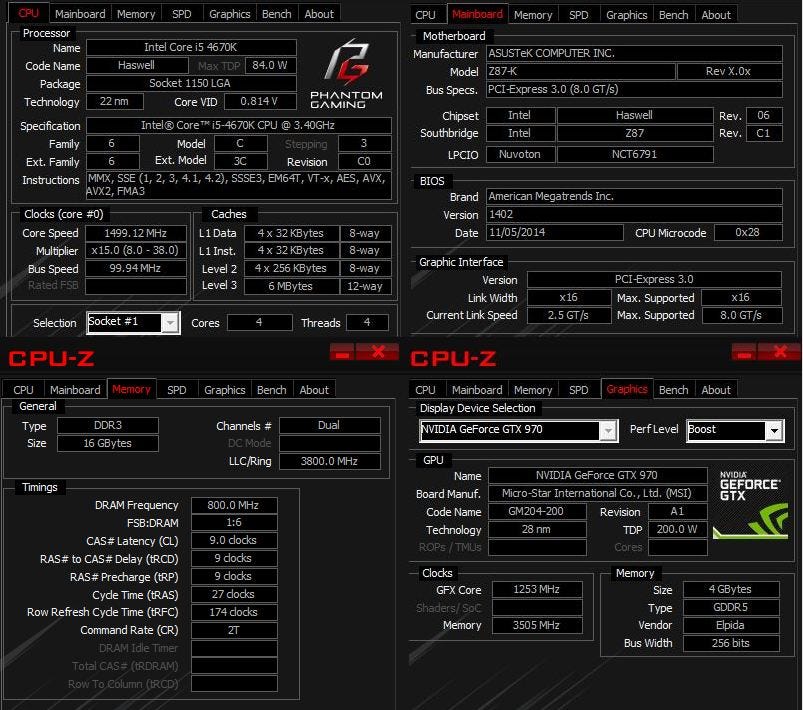The image size is (803, 710).
Task: Click the LLC/Ring value '3800.0 MHz'
Action: (x=330, y=461)
